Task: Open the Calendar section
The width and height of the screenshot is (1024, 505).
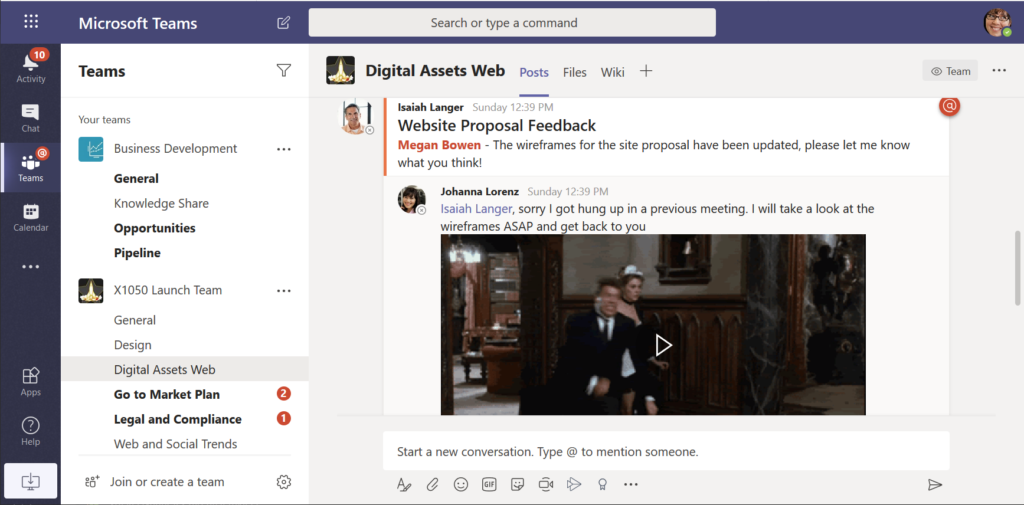Action: click(31, 218)
